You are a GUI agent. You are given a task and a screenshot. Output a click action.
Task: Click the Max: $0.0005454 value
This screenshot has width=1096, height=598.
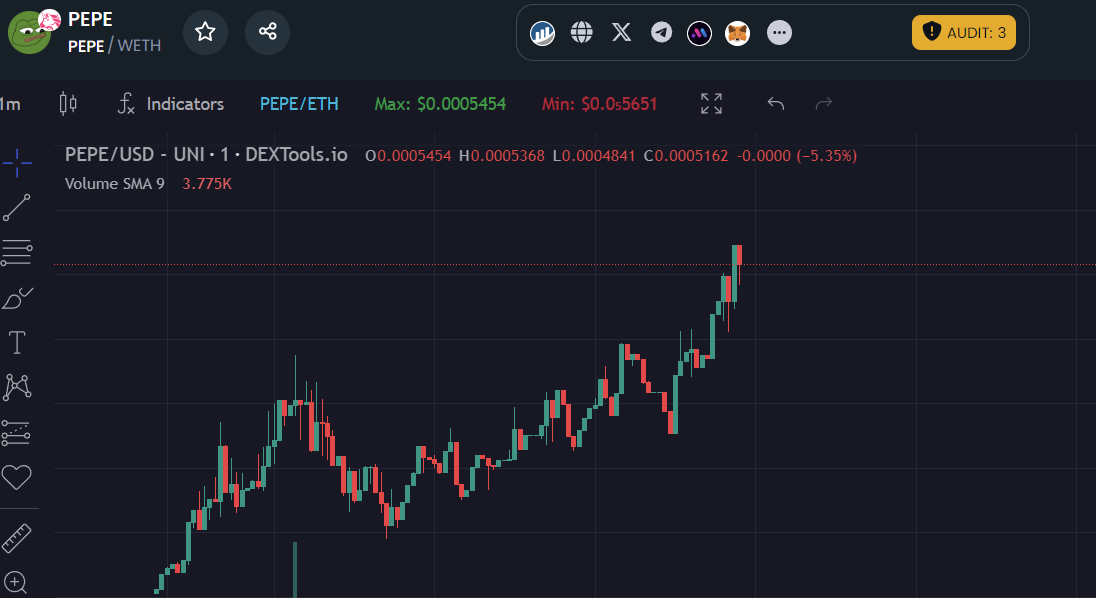click(440, 104)
